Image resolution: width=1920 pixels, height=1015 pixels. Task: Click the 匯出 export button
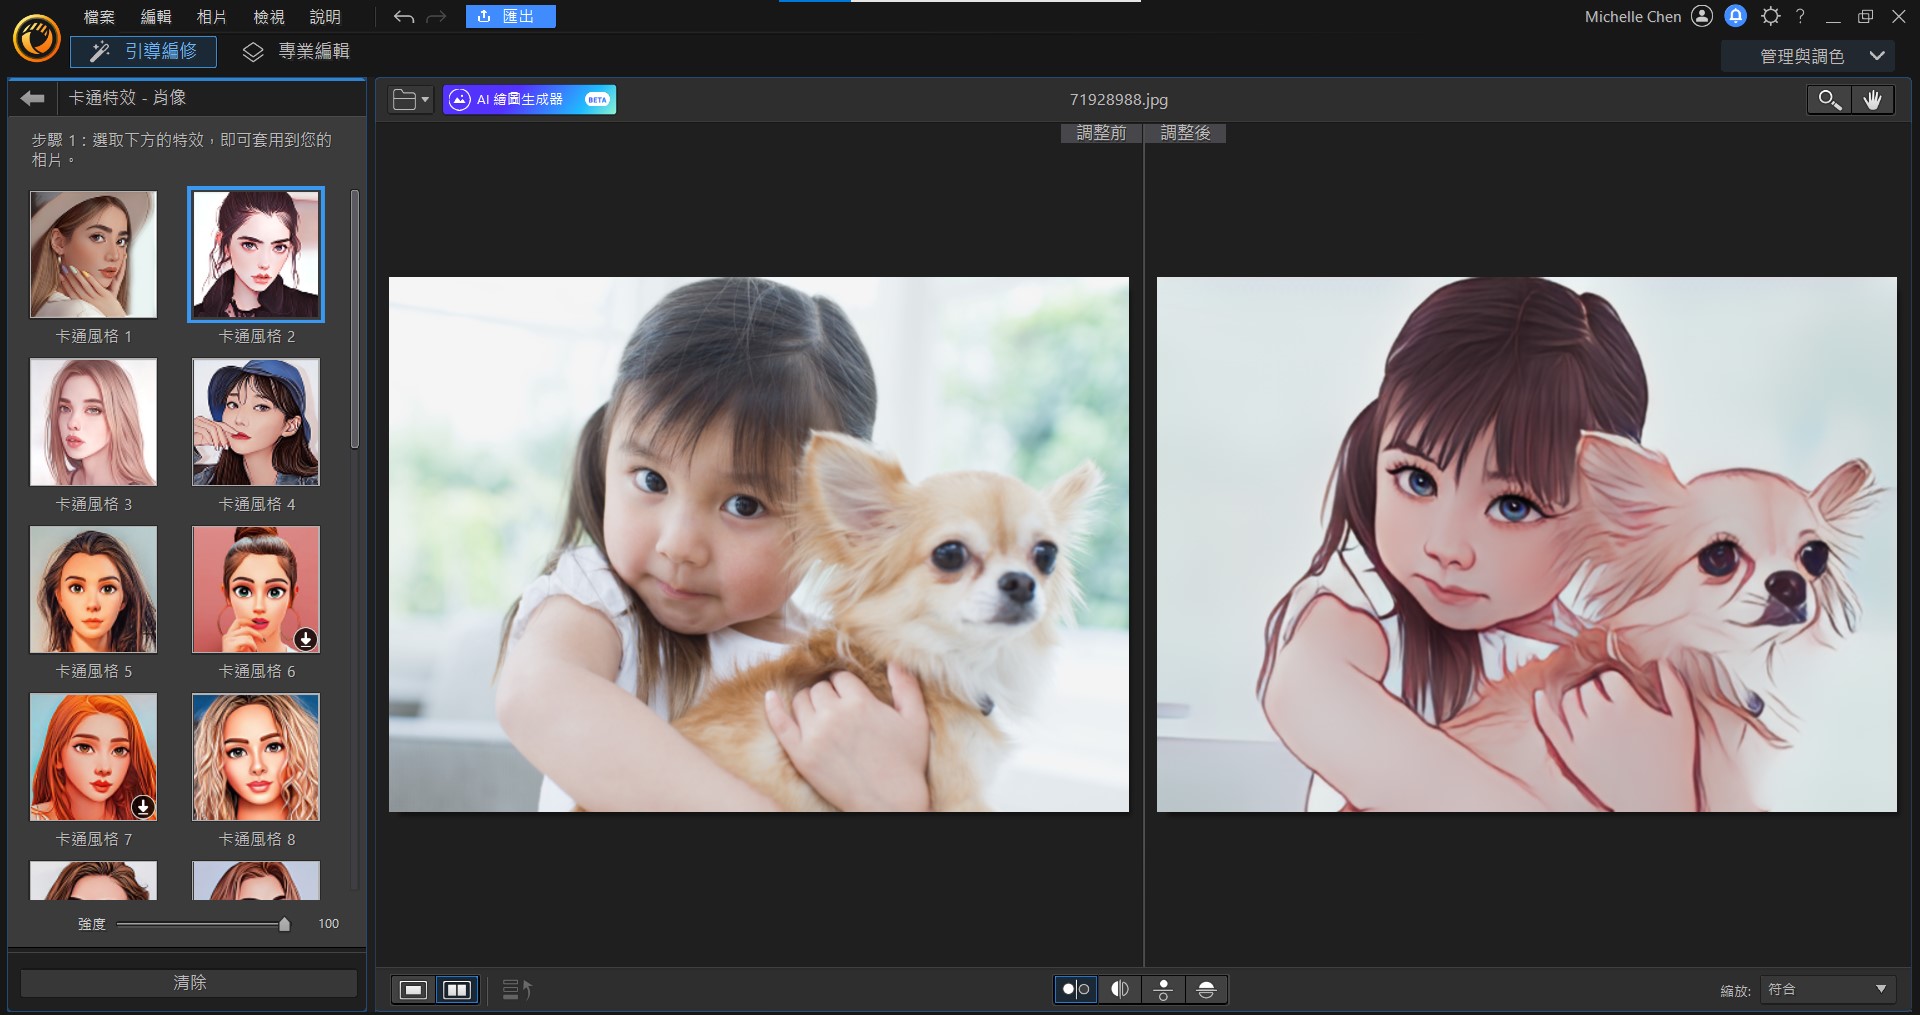(x=510, y=16)
